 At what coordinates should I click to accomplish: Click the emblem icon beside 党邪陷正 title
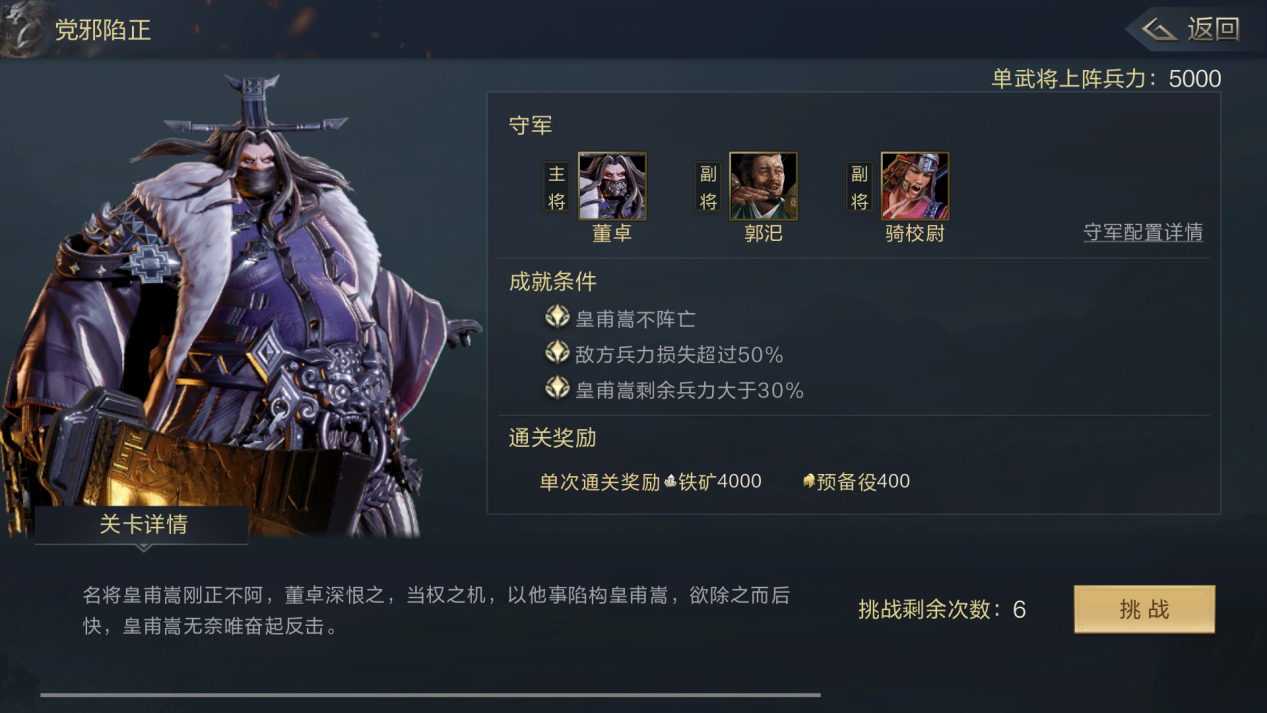click(22, 28)
